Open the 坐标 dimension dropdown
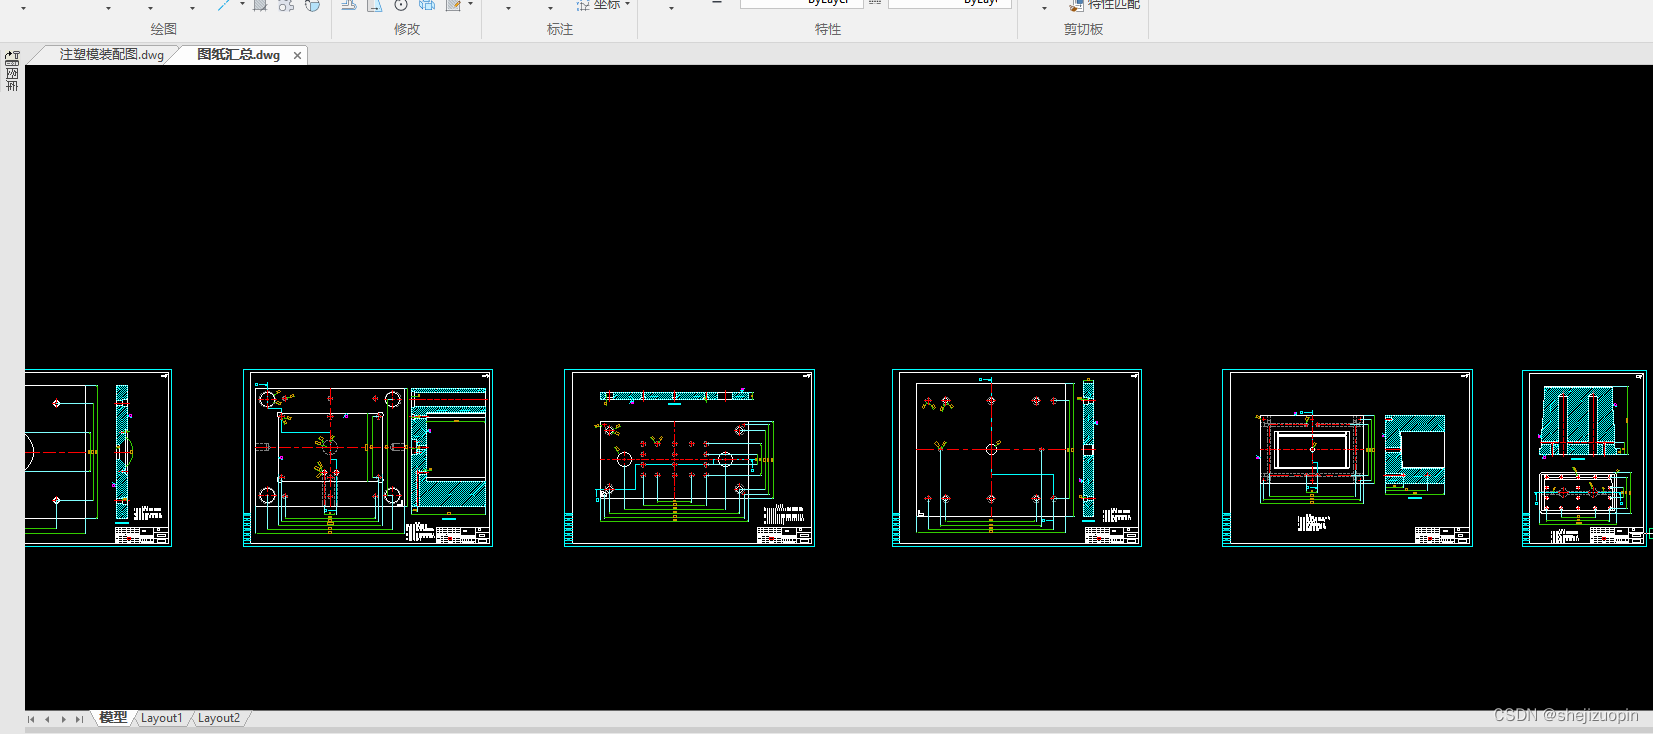 point(627,5)
